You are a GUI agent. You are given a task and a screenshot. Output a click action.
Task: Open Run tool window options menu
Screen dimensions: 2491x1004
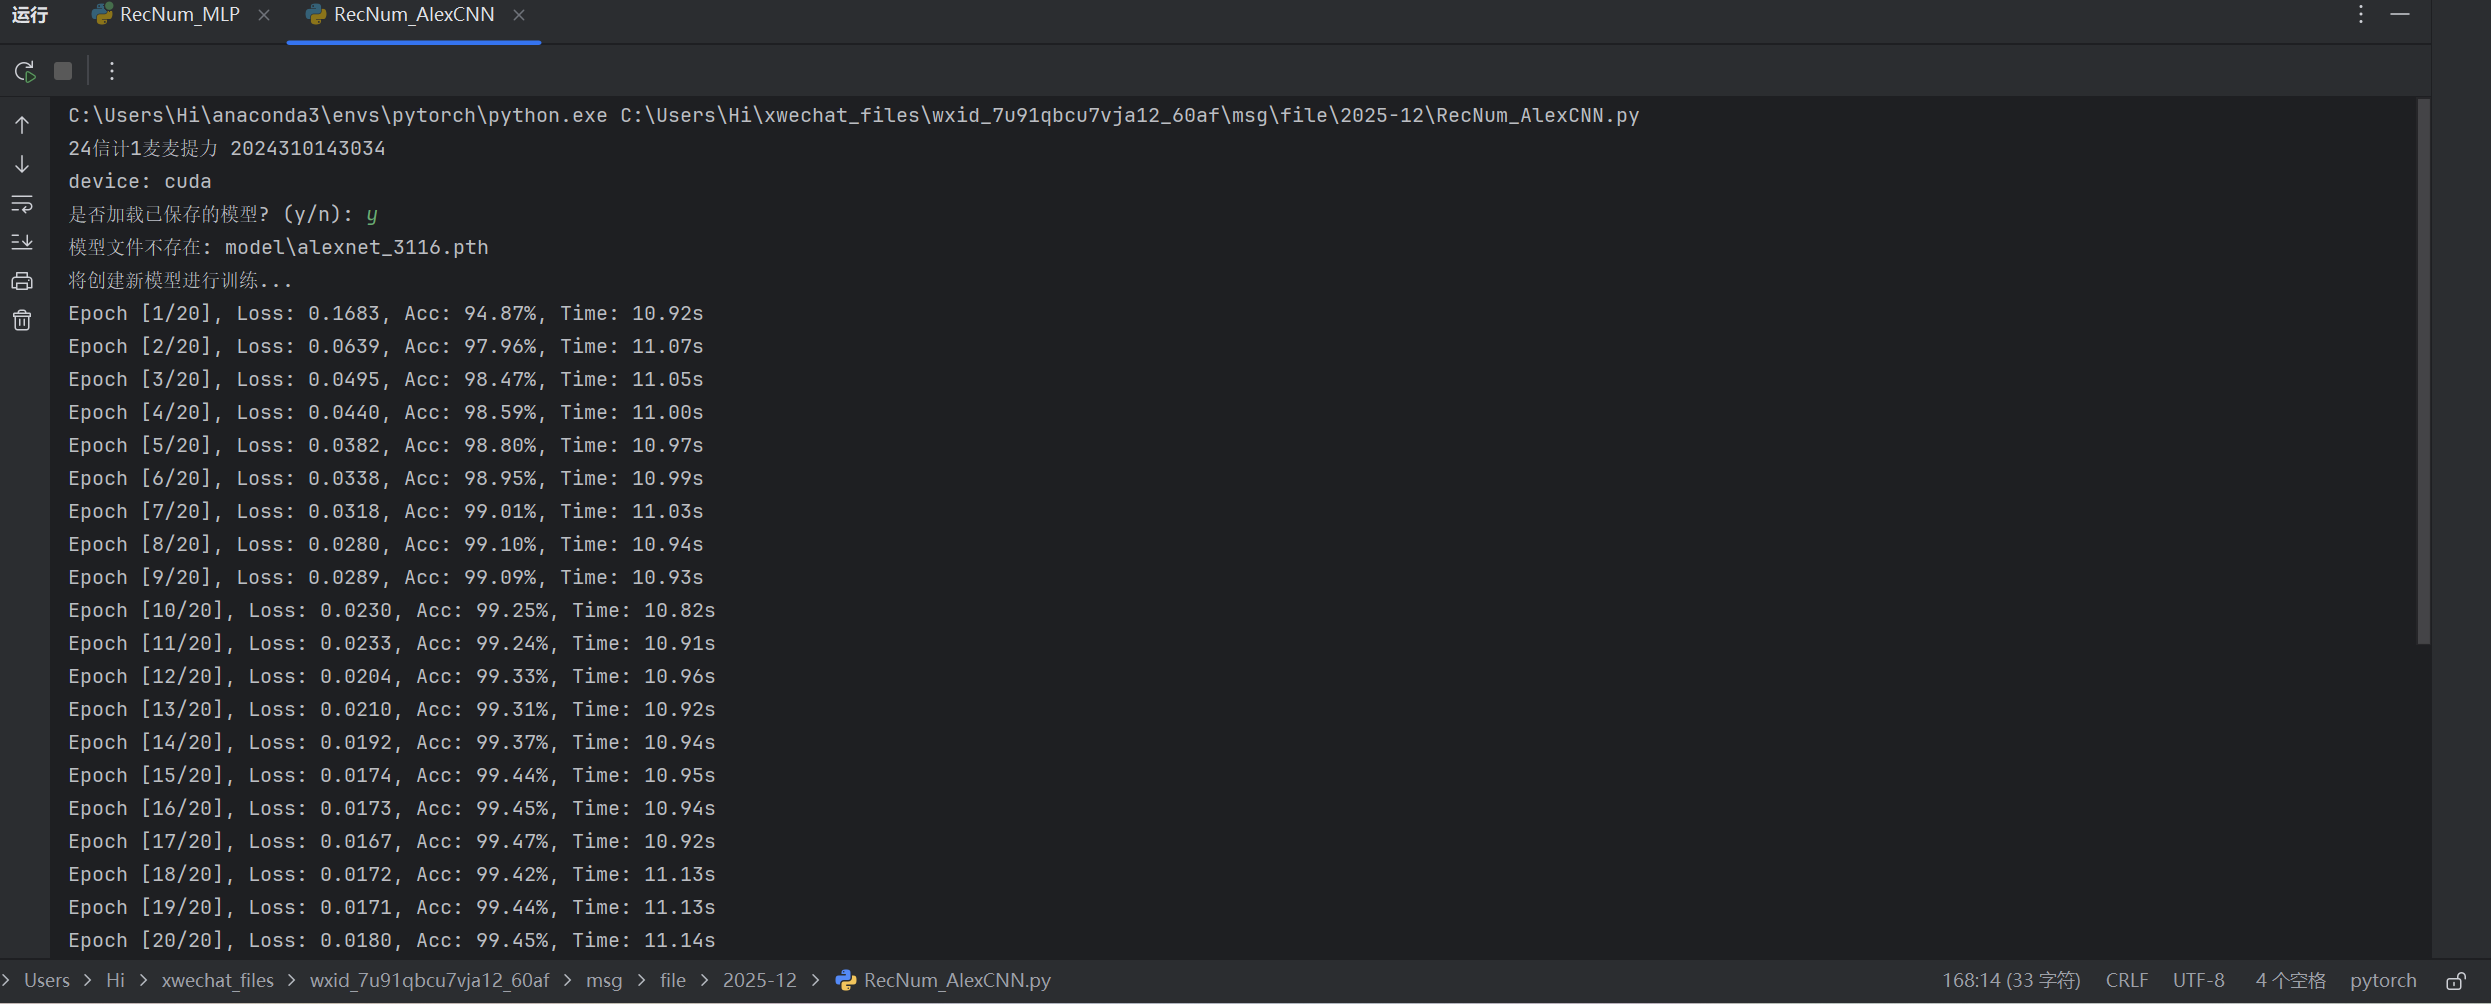pyautogui.click(x=2361, y=15)
